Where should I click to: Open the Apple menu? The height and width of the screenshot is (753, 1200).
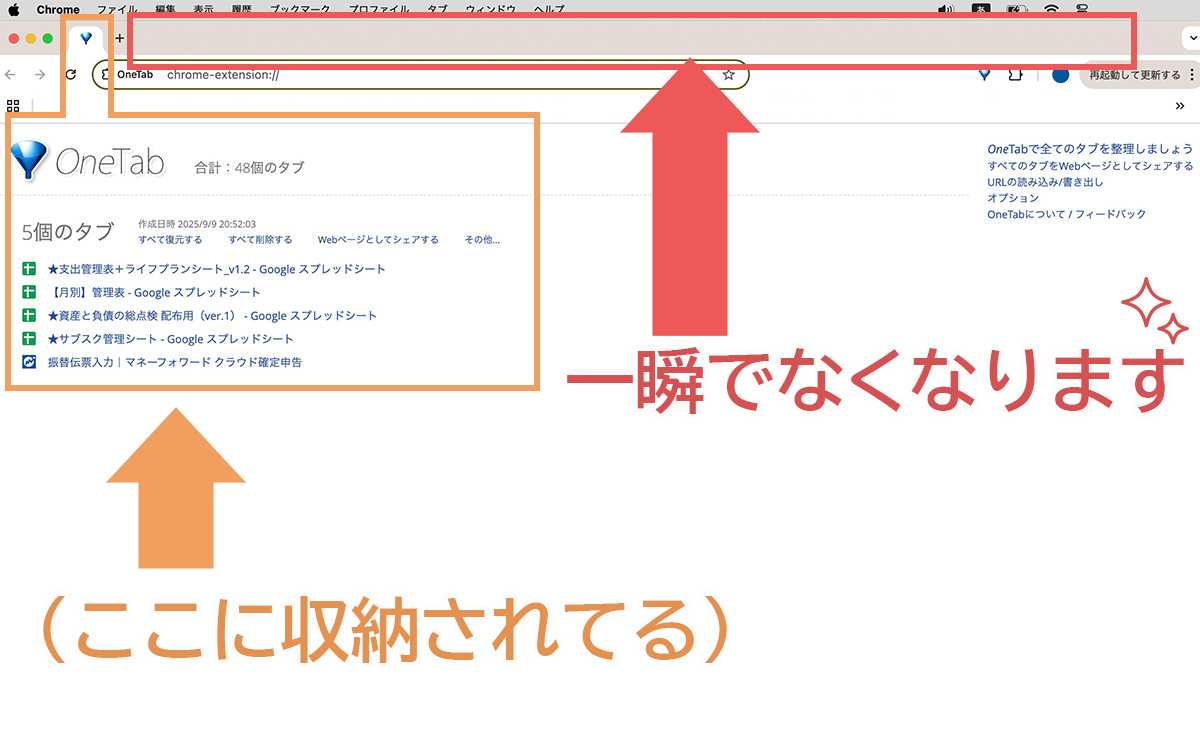tap(13, 9)
